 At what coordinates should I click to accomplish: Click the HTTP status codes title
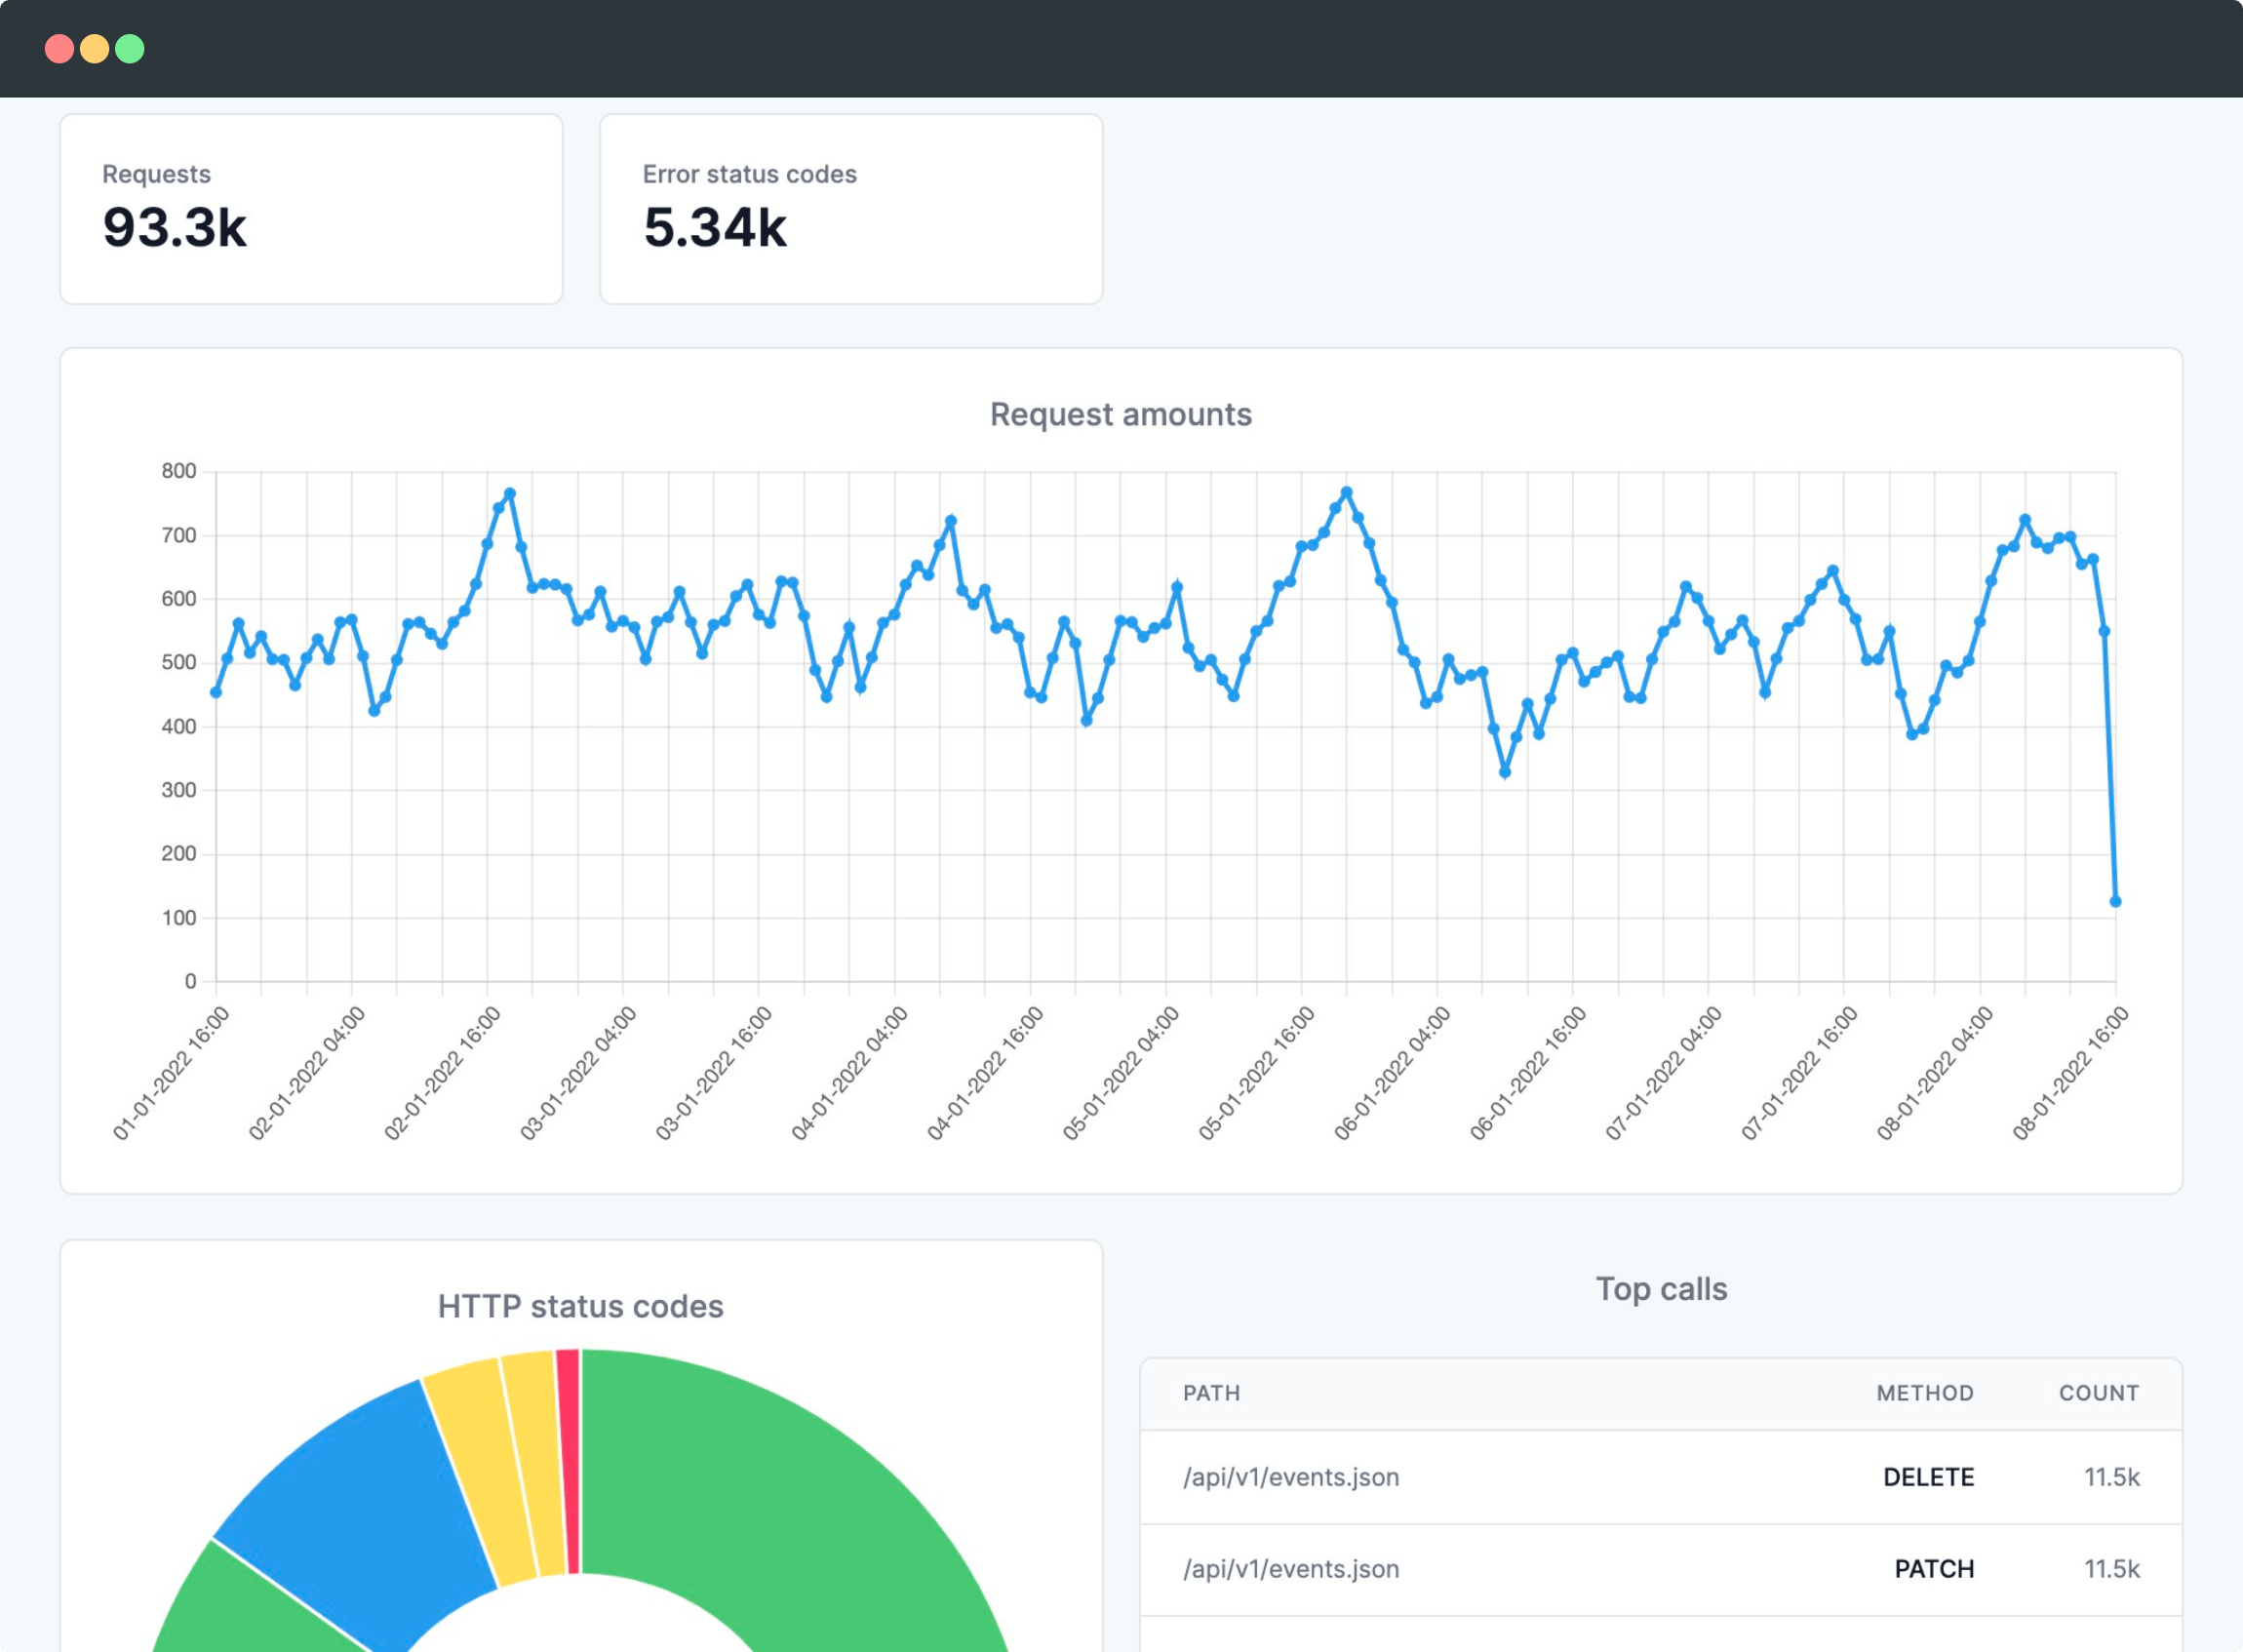click(x=580, y=1306)
